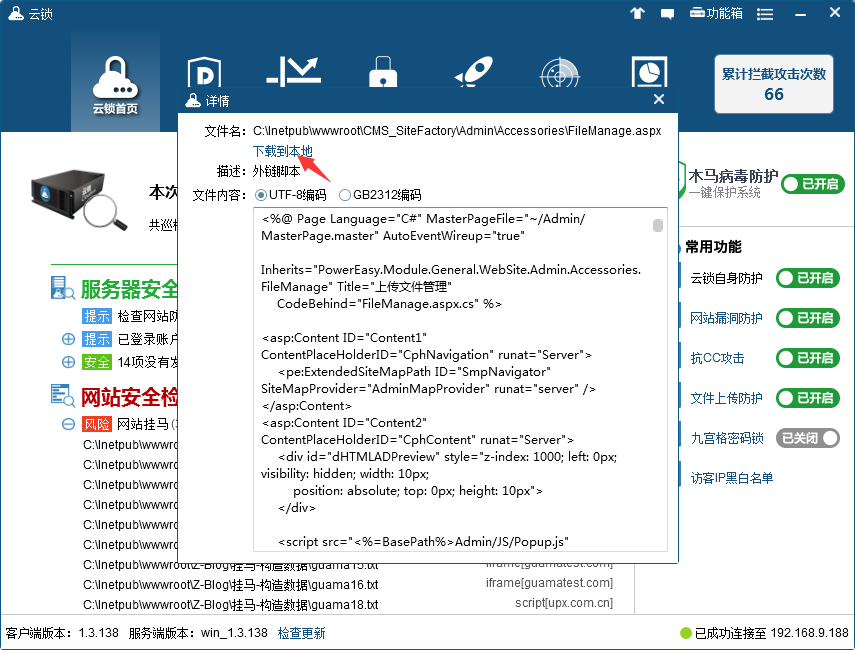The height and width of the screenshot is (650, 855).
Task: Click the T-shirt skin icon in title bar
Action: click(637, 13)
